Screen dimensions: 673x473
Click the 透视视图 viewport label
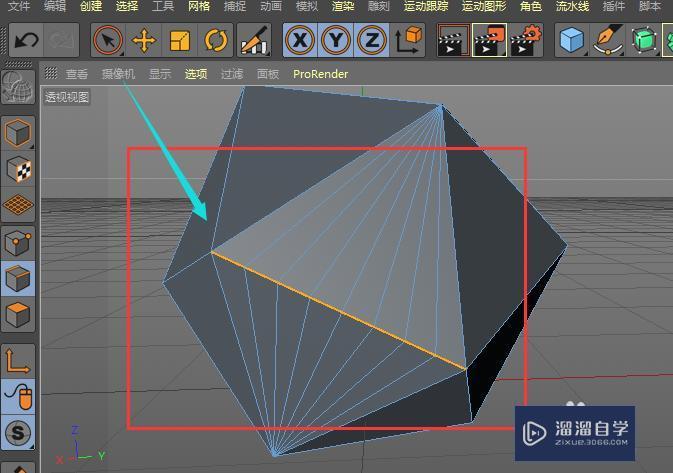67,97
